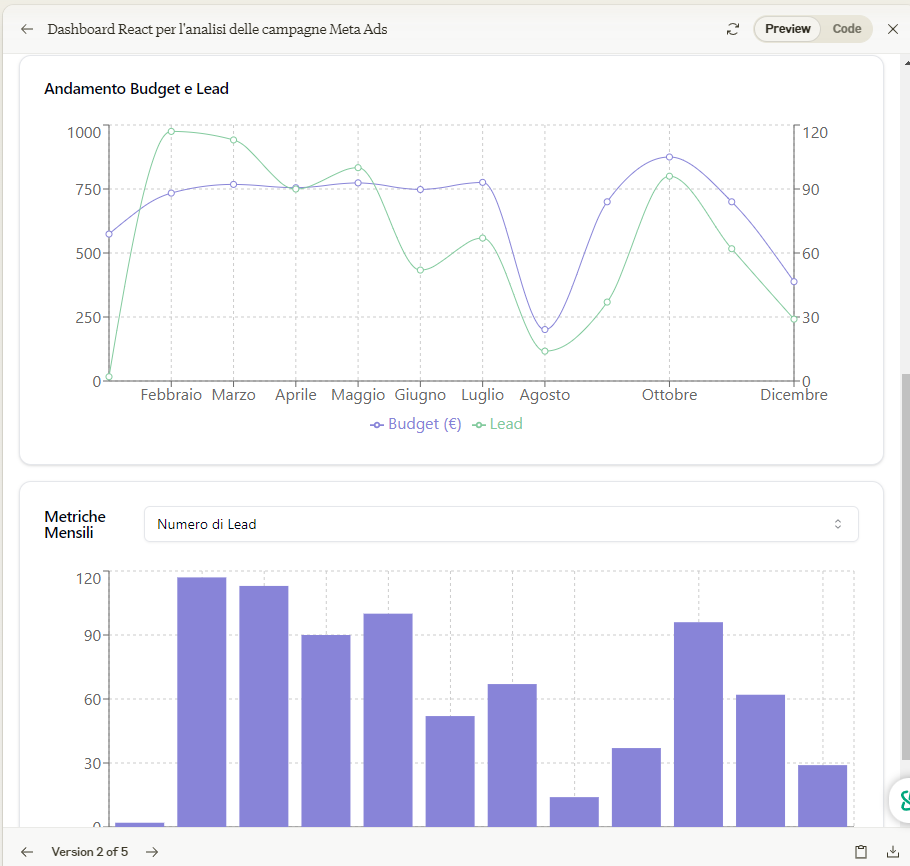Close the dashboard artifact panel
Image resolution: width=910 pixels, height=866 pixels.
(x=893, y=29)
